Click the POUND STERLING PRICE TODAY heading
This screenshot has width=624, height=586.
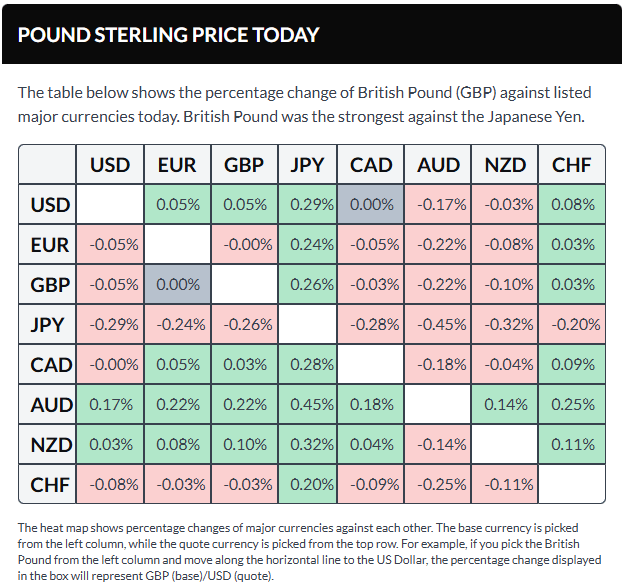[168, 35]
